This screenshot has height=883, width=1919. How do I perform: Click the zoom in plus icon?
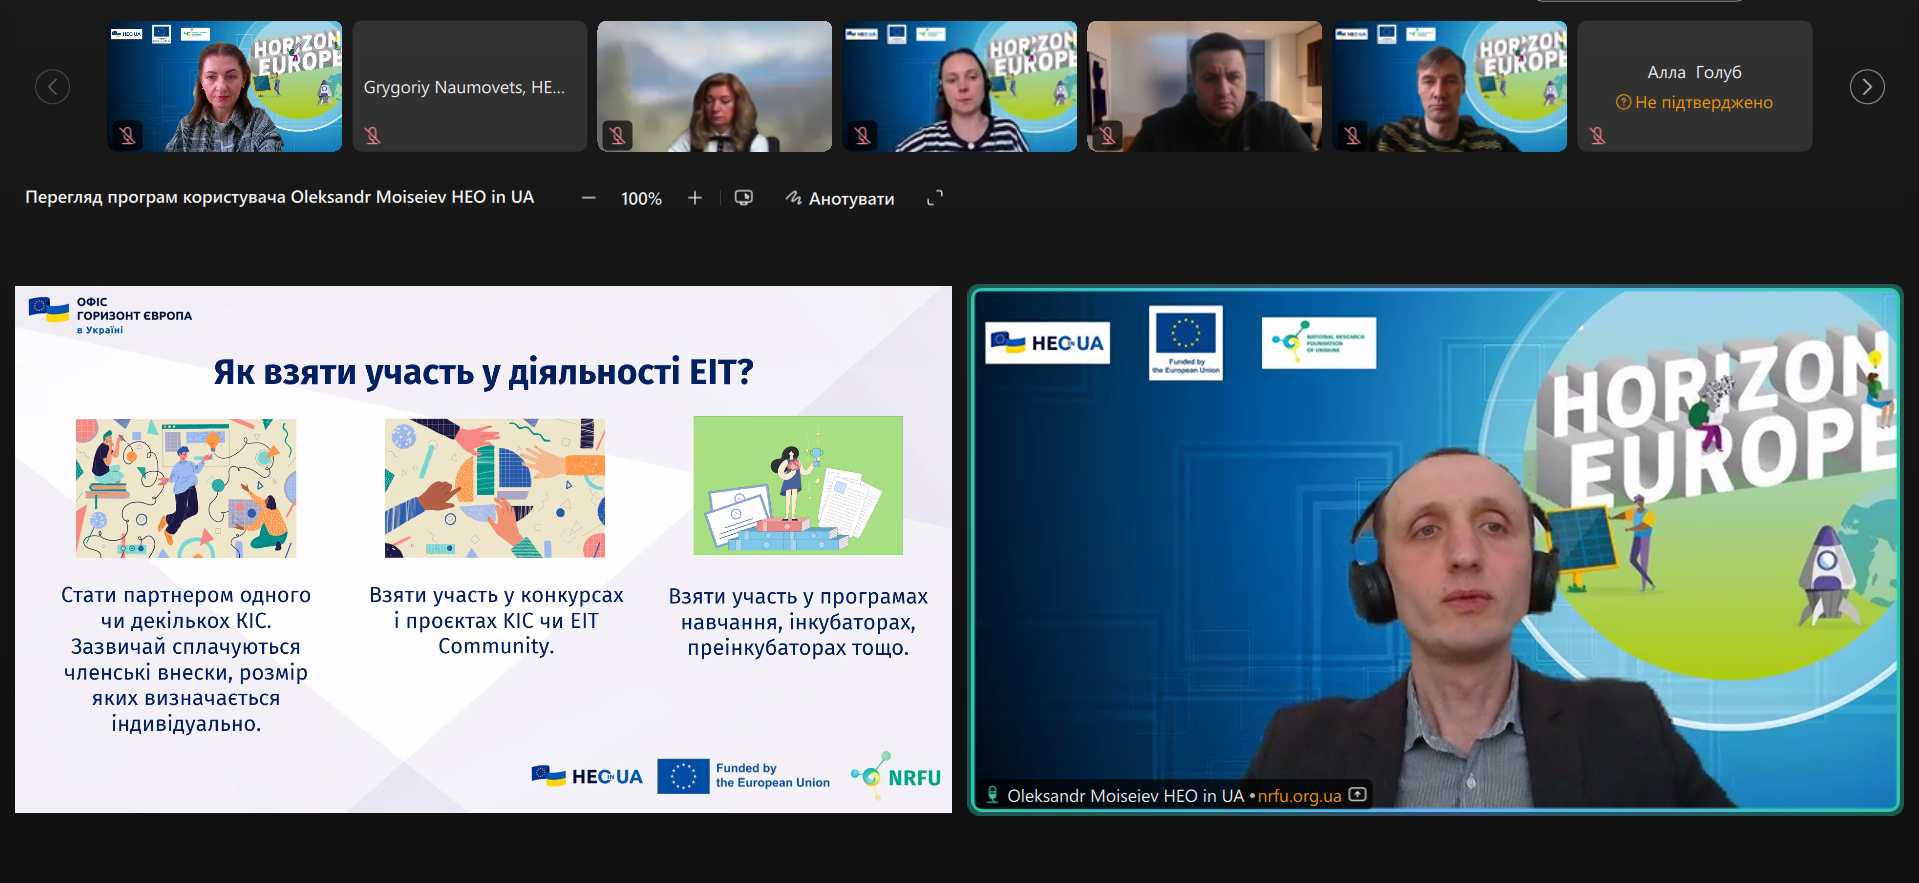[695, 198]
